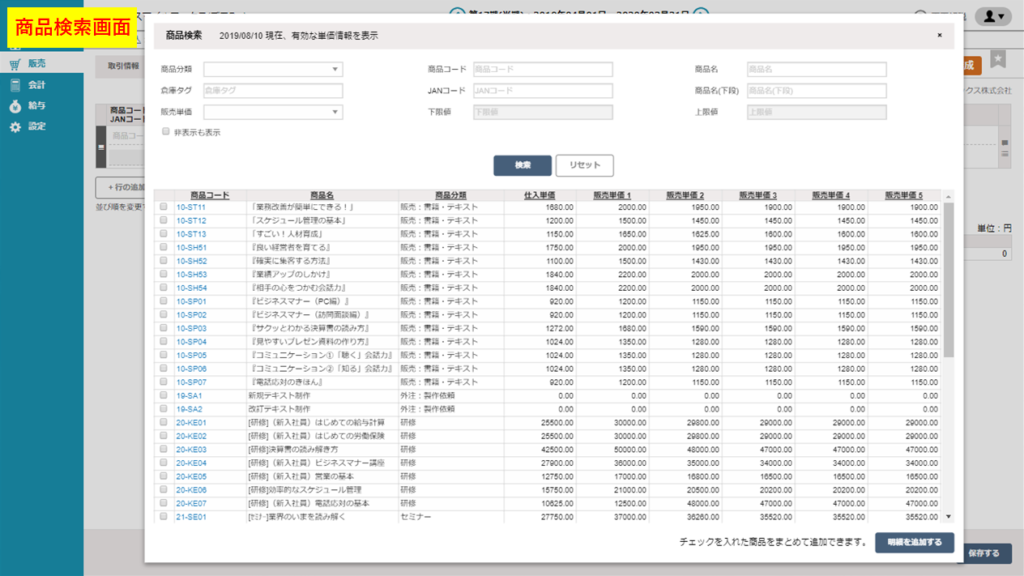This screenshot has height=576, width=1024.
Task: Focus the 商品名 input field
Action: click(x=815, y=70)
